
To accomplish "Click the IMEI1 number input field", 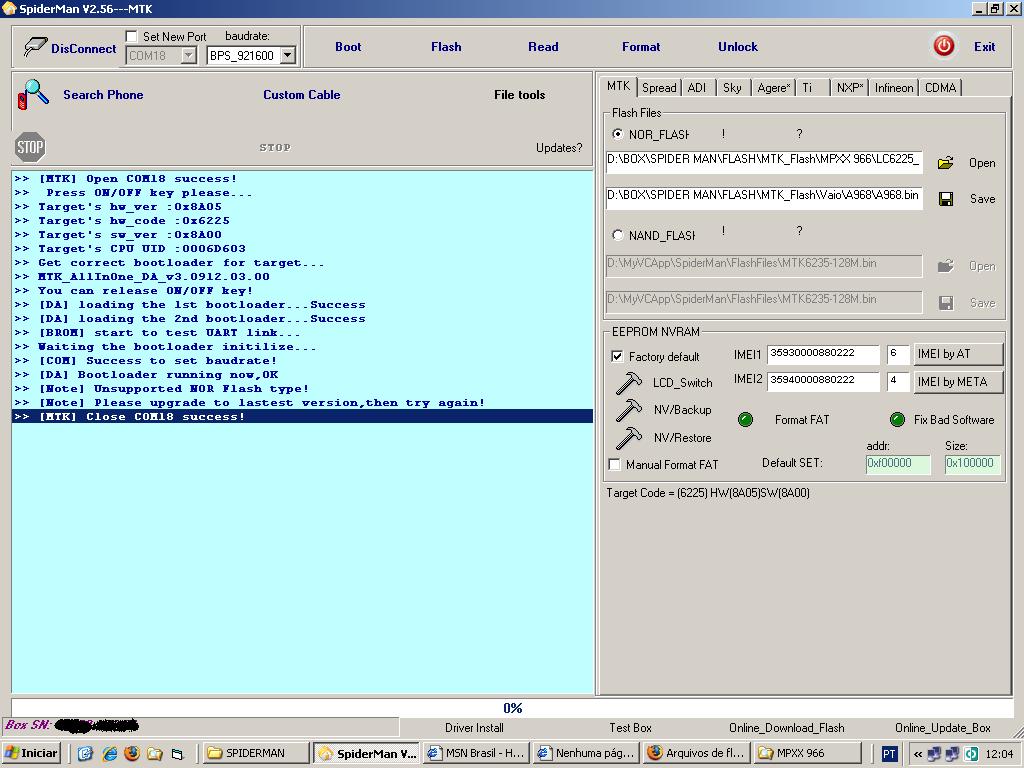I will click(822, 354).
